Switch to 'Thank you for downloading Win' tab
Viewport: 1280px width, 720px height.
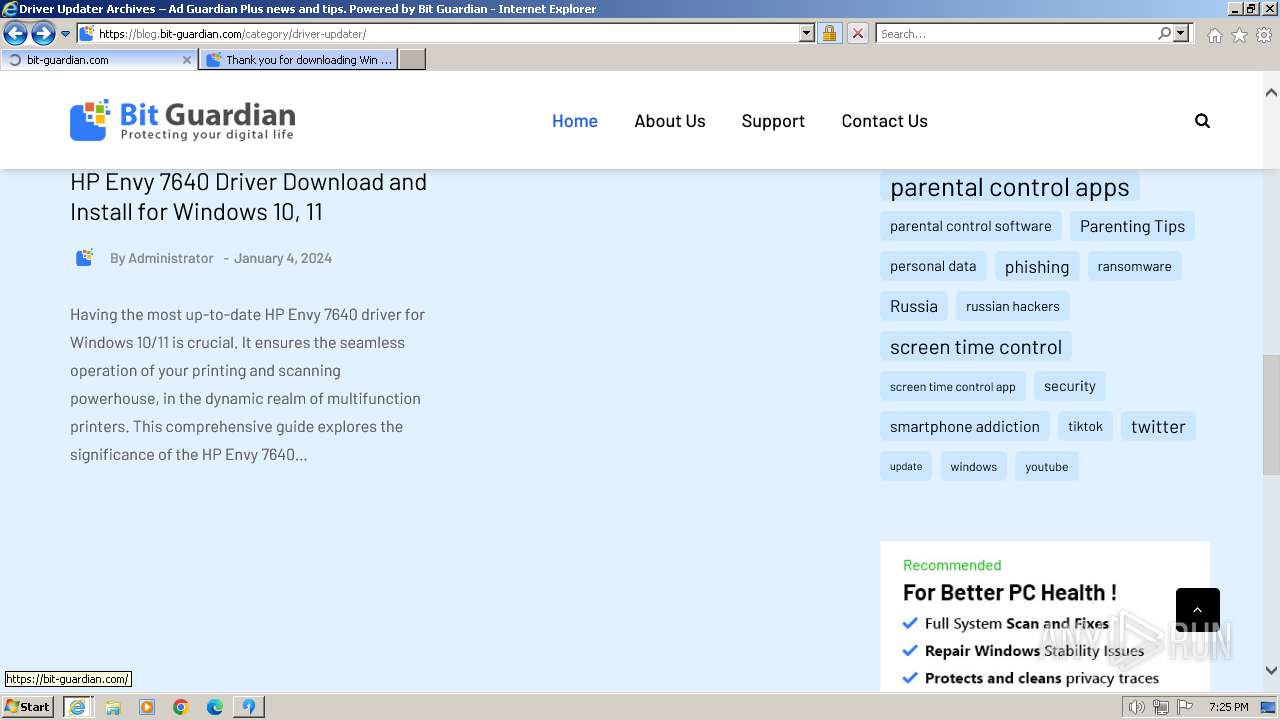point(298,60)
